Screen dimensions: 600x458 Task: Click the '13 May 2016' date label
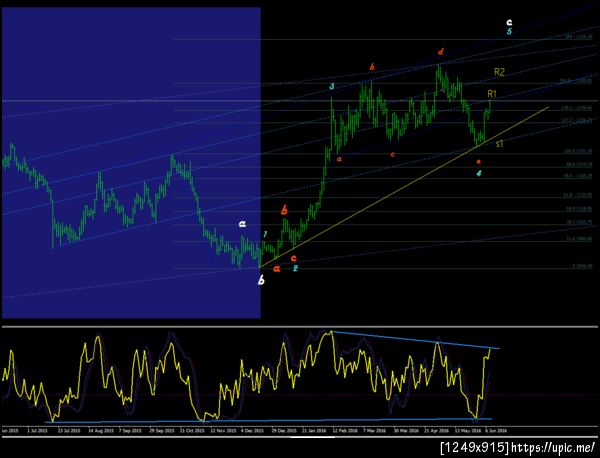[468, 430]
